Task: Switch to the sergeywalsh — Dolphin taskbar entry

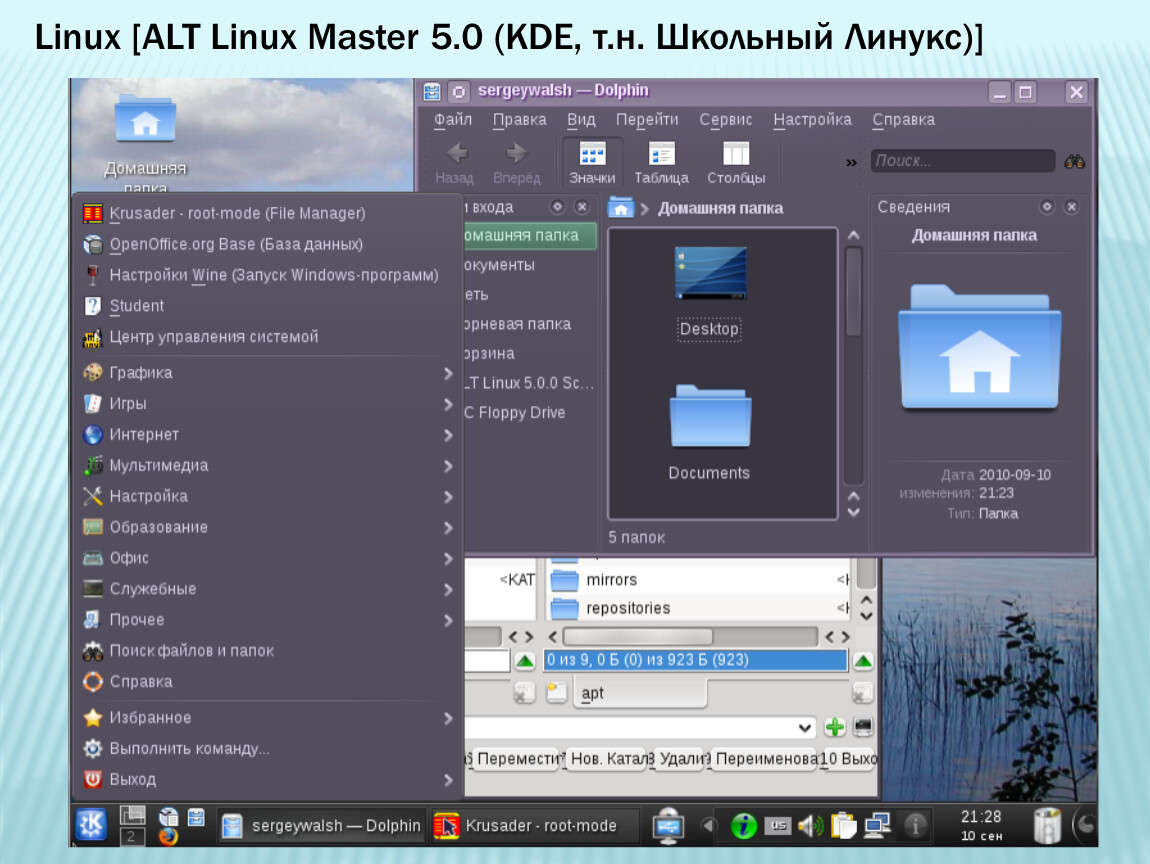Action: click(322, 826)
